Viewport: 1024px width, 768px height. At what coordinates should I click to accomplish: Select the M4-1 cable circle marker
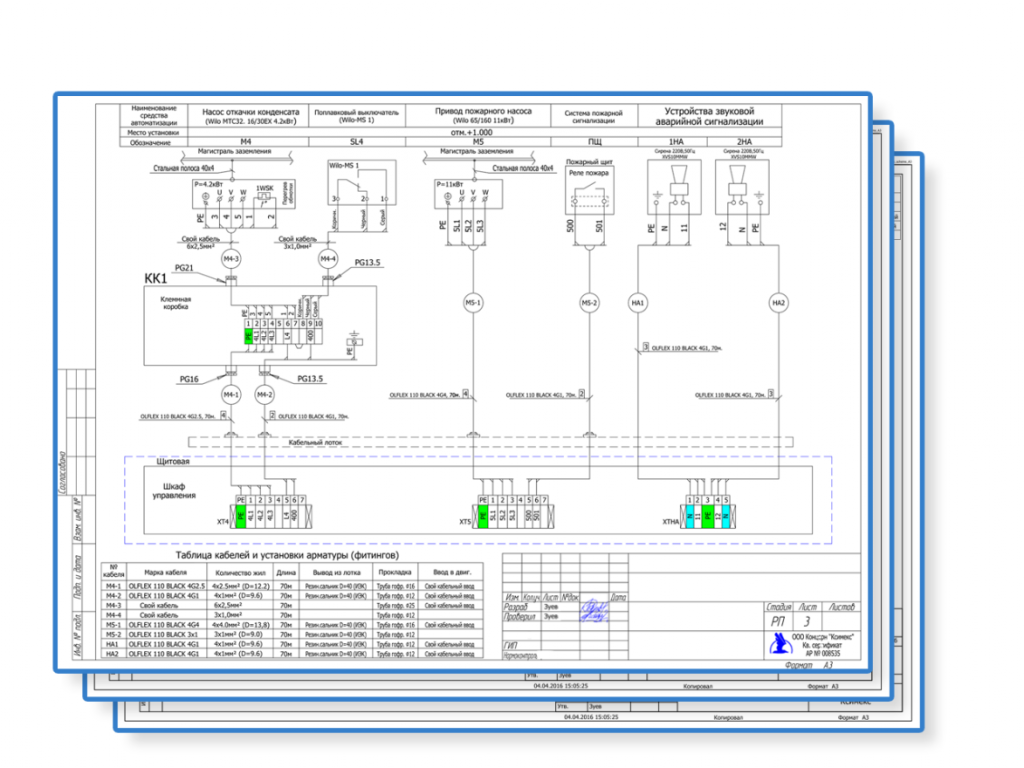[x=231, y=394]
